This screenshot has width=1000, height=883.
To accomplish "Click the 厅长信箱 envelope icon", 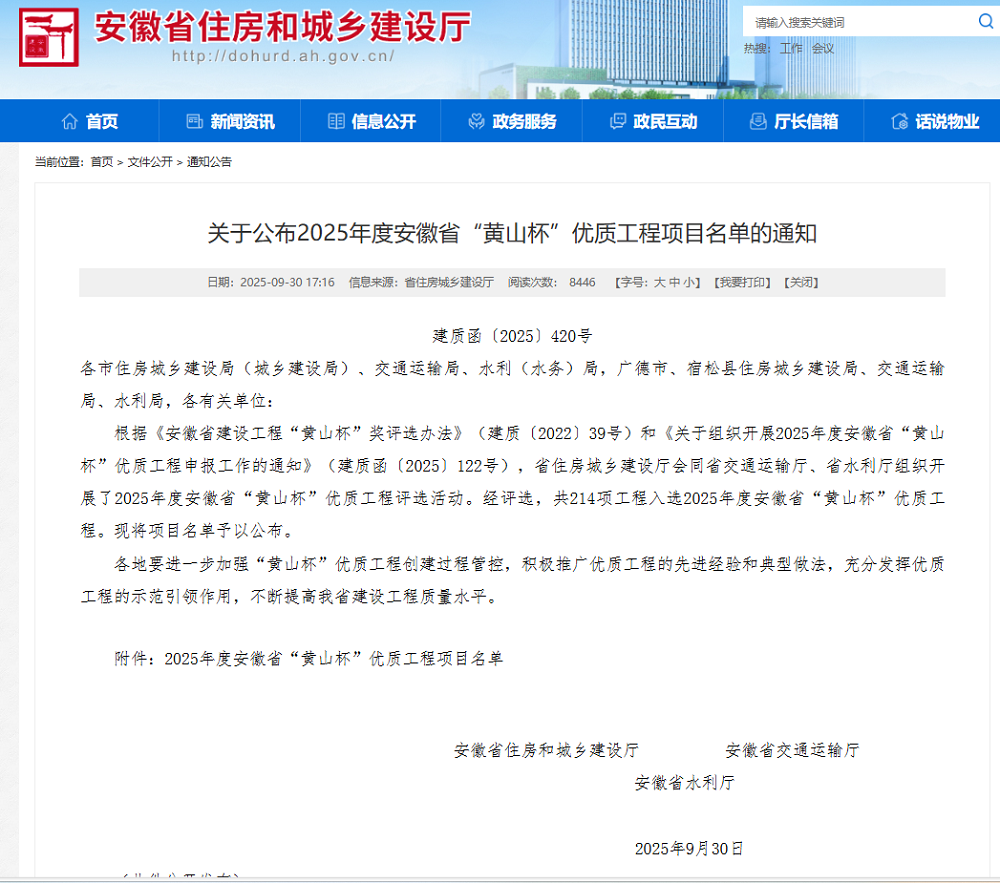I will click(x=756, y=120).
